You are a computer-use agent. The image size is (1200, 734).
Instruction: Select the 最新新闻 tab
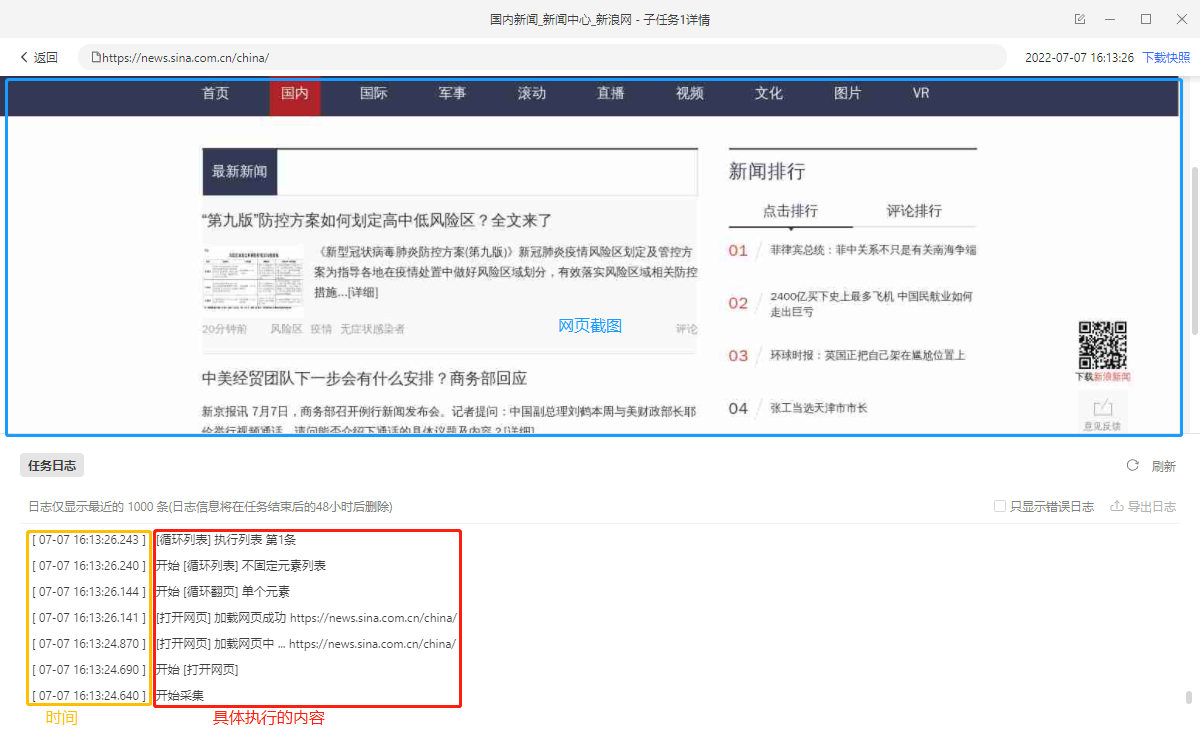(x=240, y=172)
